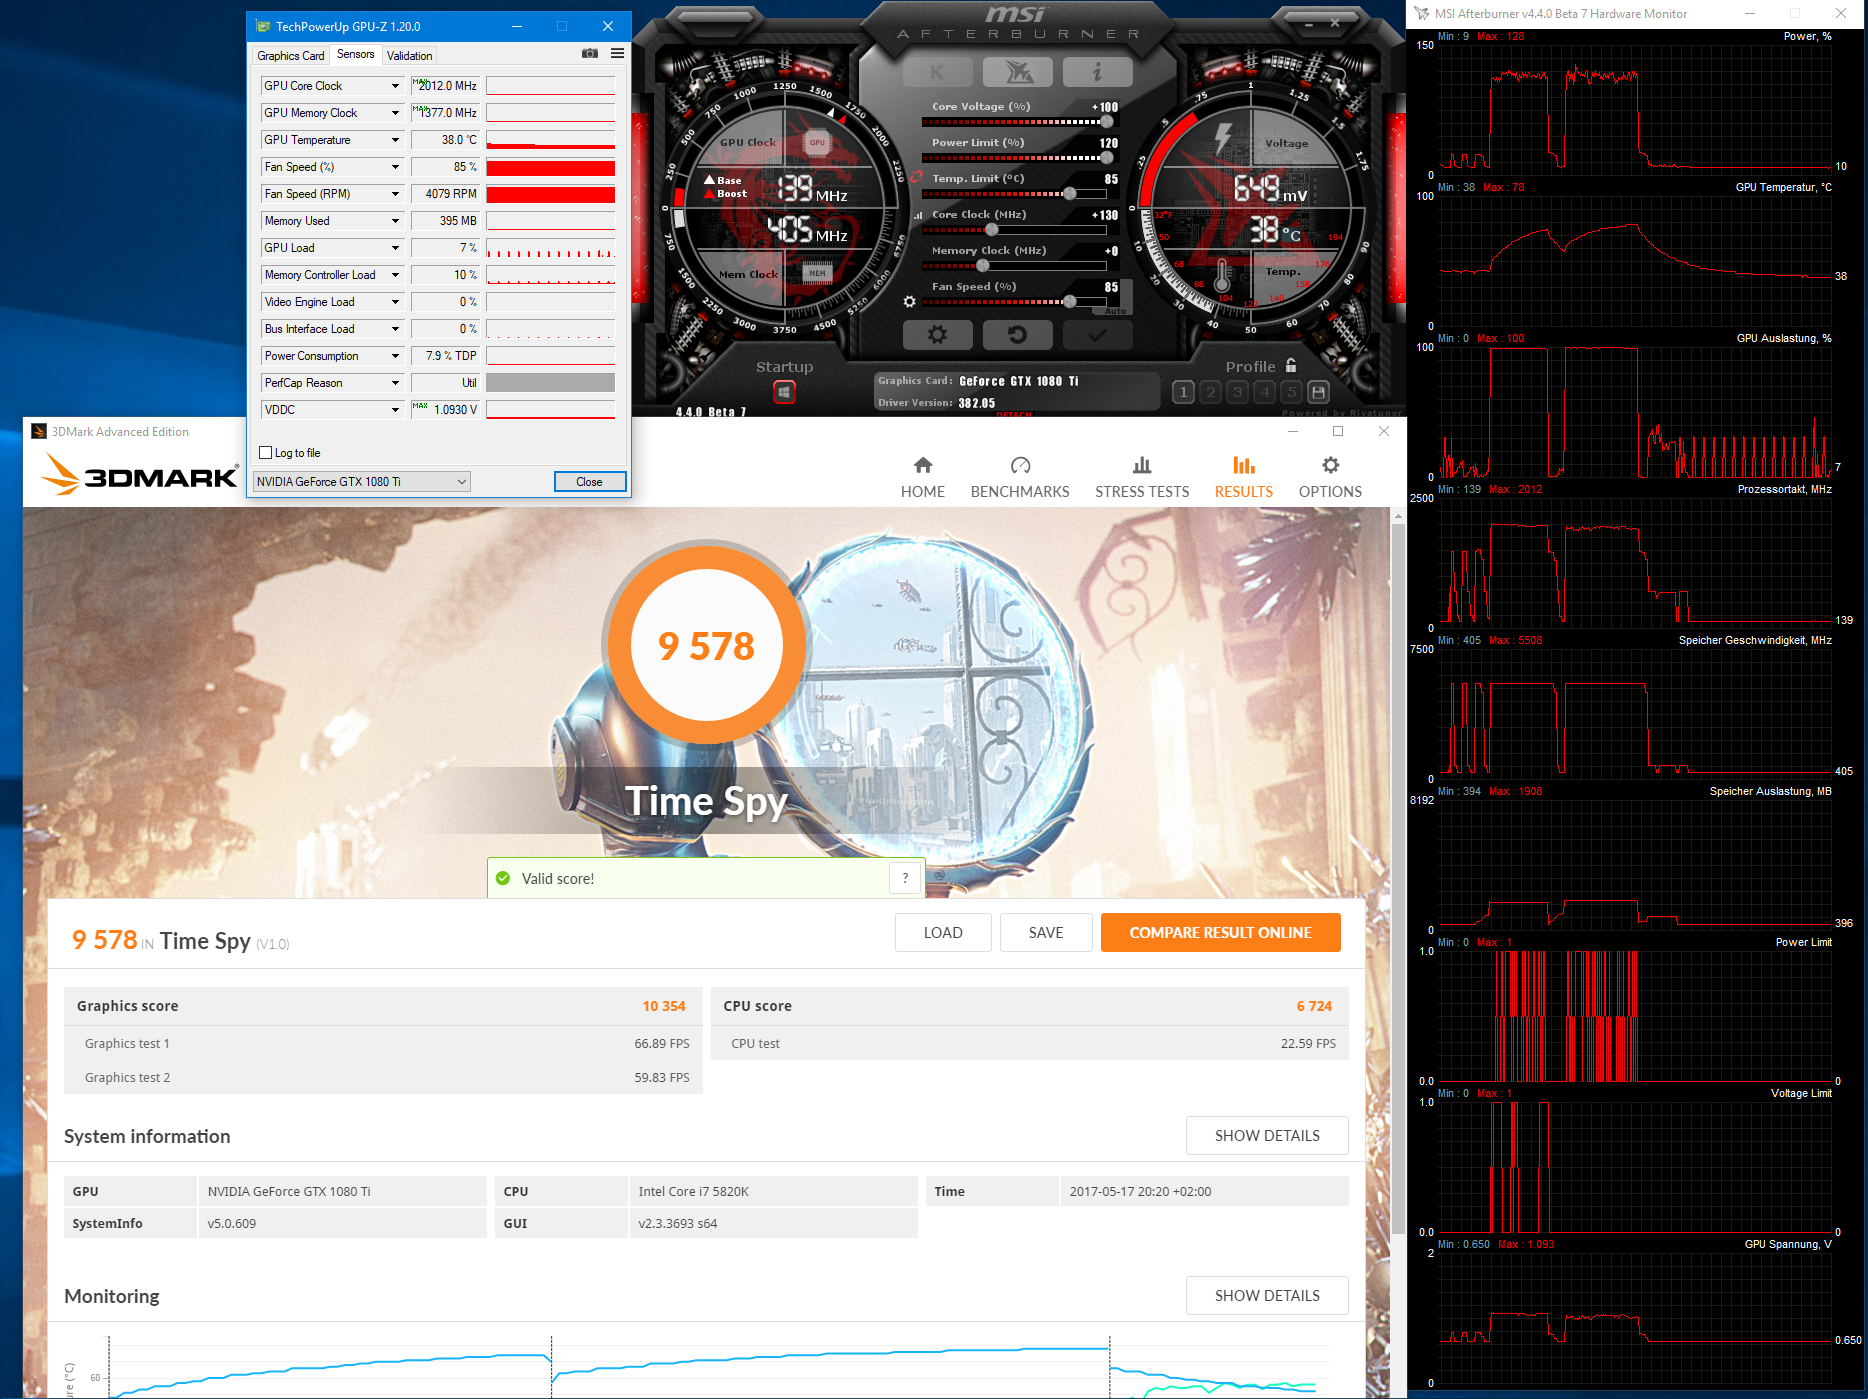The height and width of the screenshot is (1399, 1868).
Task: Select Afterburner profile slot 5
Action: 1291,392
